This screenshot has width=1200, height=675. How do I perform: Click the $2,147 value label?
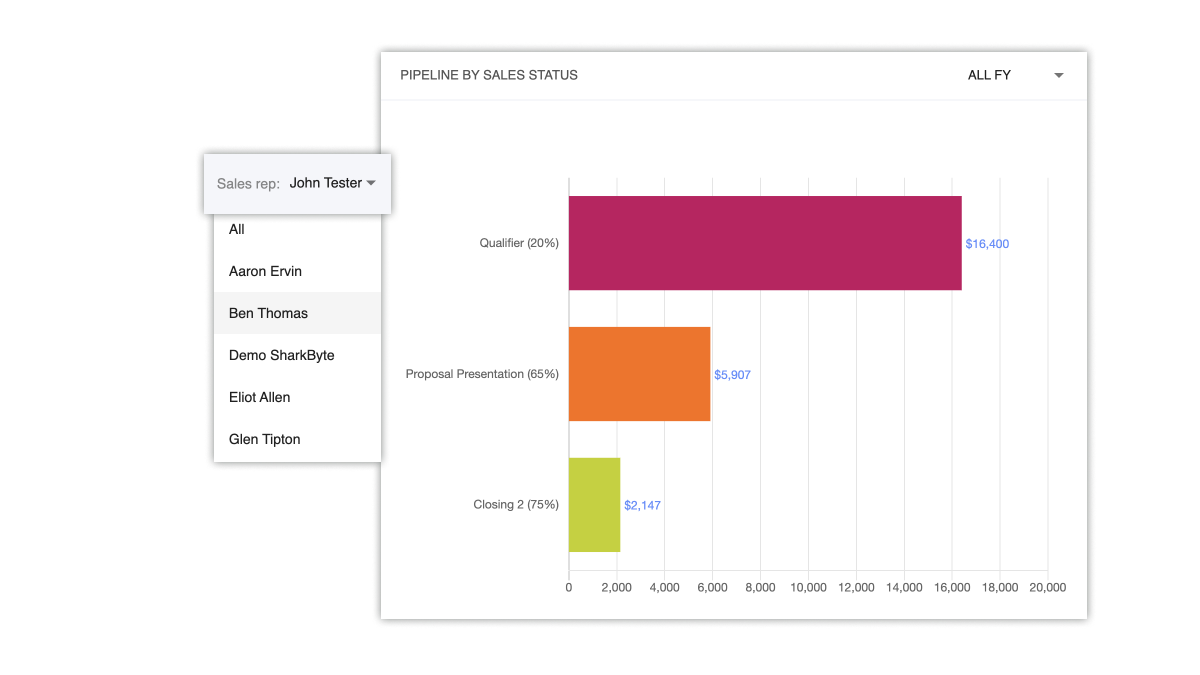click(x=642, y=506)
